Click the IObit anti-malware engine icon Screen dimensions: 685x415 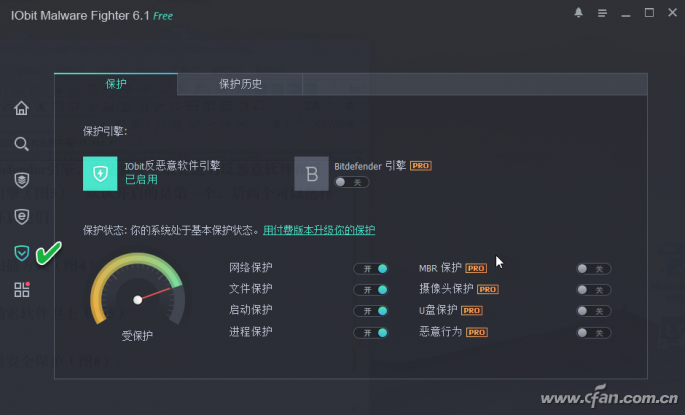(x=100, y=173)
